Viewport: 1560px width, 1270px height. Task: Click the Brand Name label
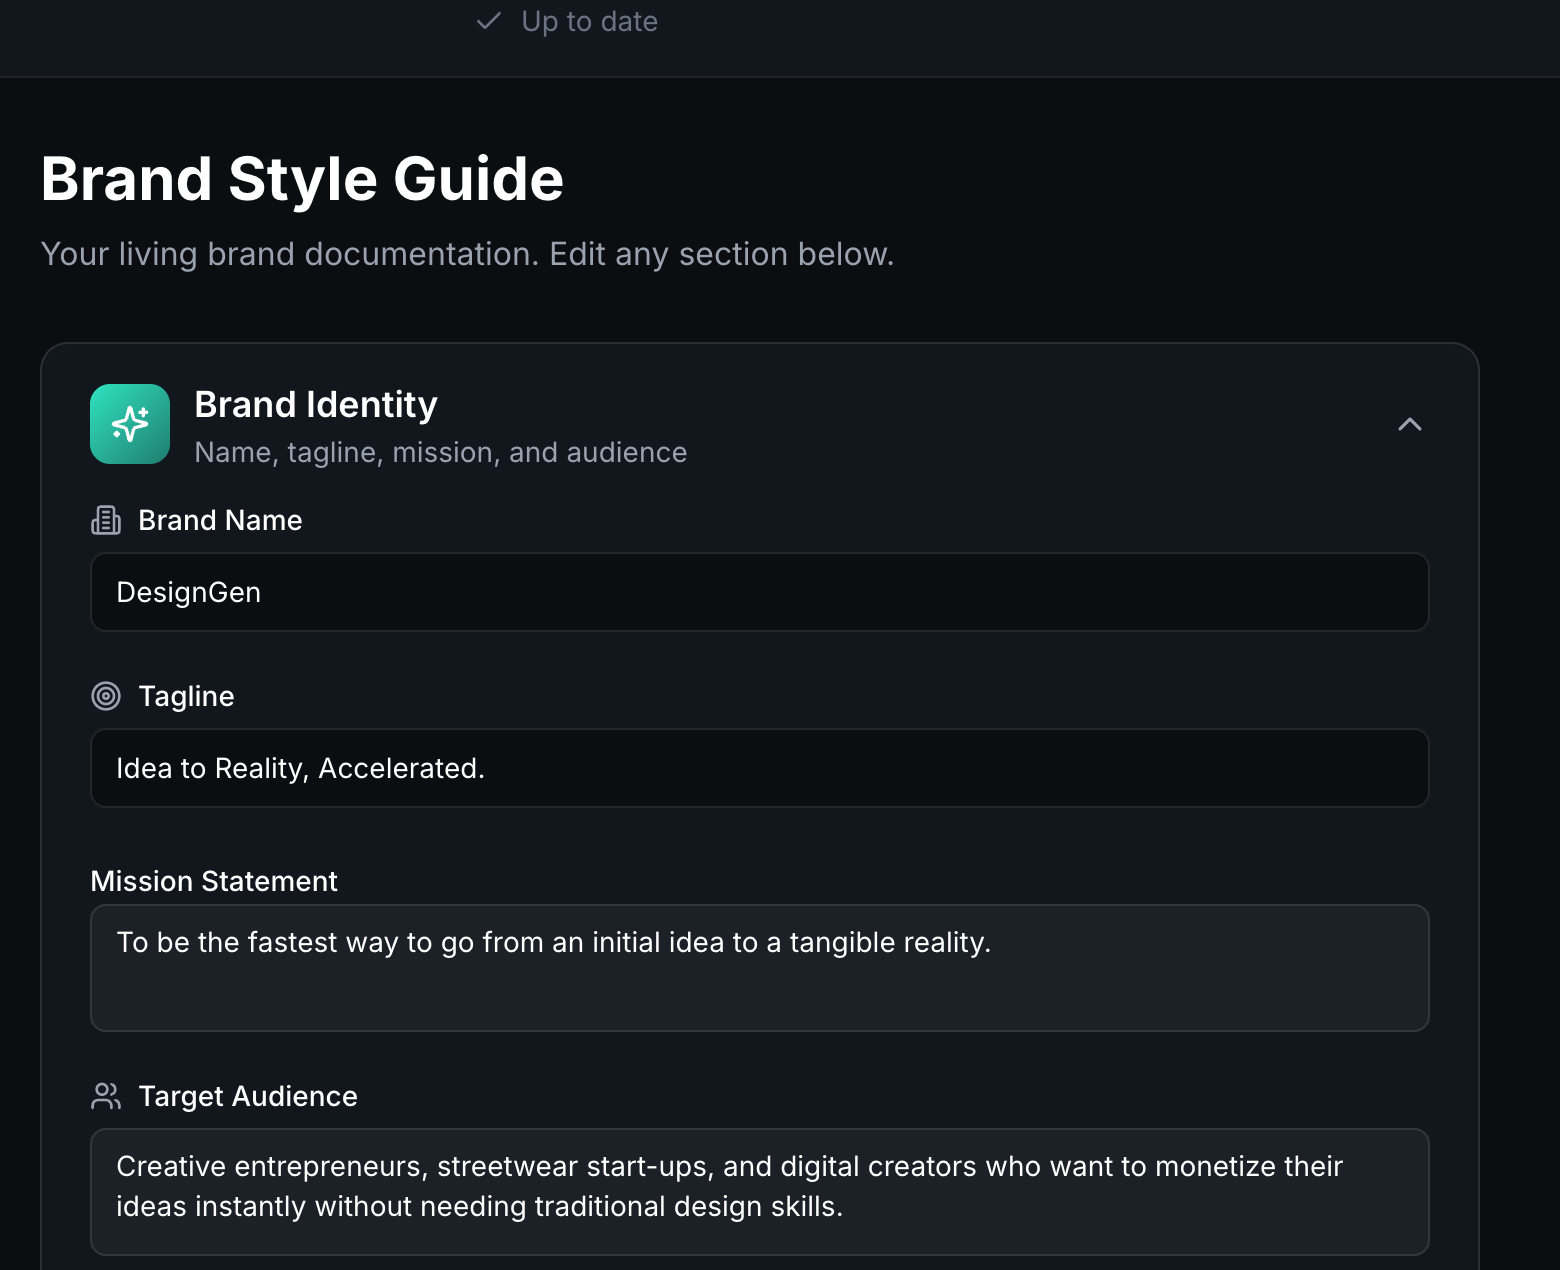pos(221,520)
